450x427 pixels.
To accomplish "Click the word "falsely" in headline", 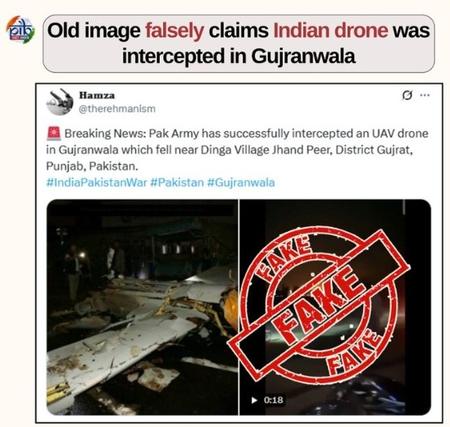I will point(175,30).
